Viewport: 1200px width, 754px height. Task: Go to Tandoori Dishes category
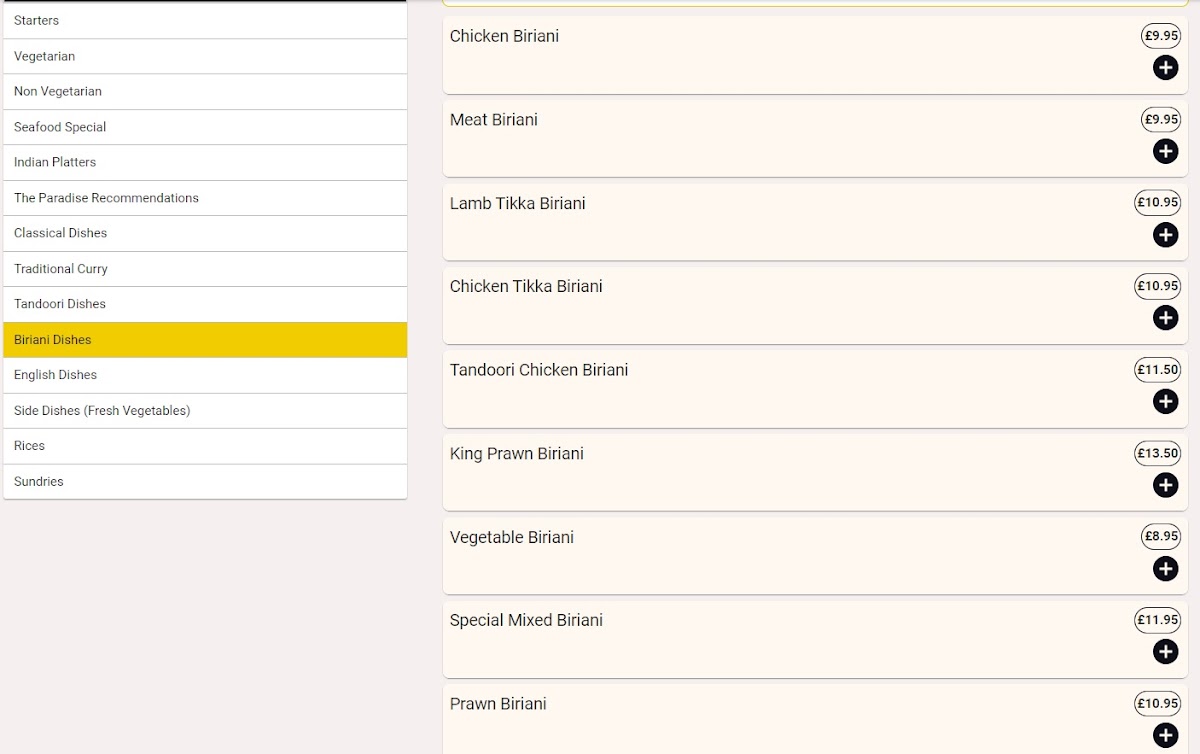click(x=205, y=304)
